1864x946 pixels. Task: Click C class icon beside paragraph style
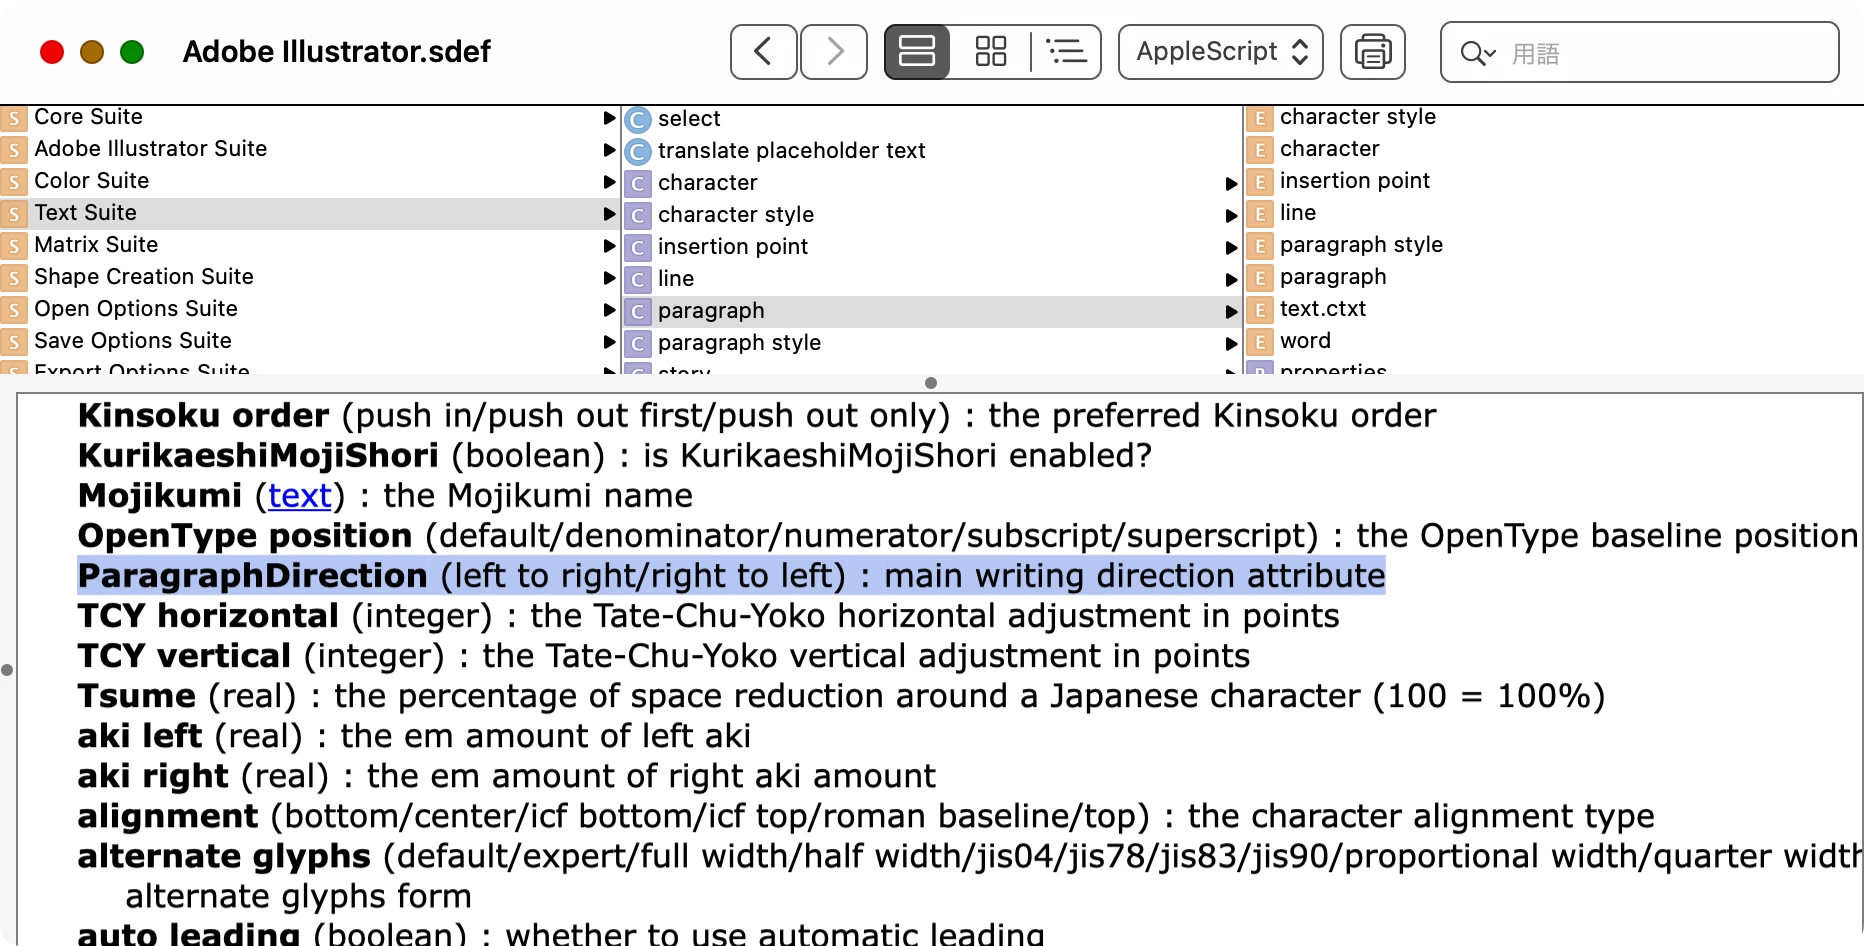coord(638,344)
